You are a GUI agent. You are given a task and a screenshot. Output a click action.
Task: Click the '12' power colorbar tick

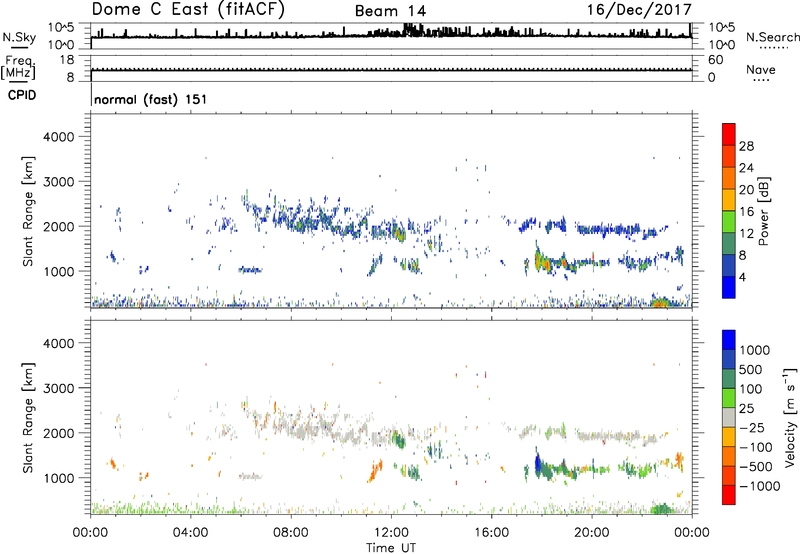tap(746, 233)
